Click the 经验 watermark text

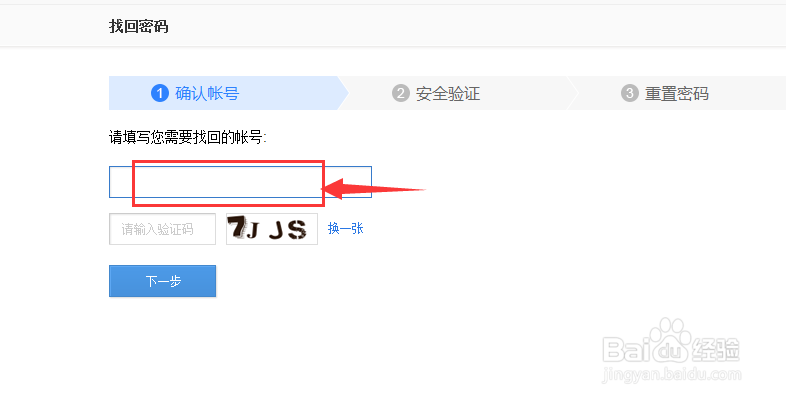tap(716, 349)
